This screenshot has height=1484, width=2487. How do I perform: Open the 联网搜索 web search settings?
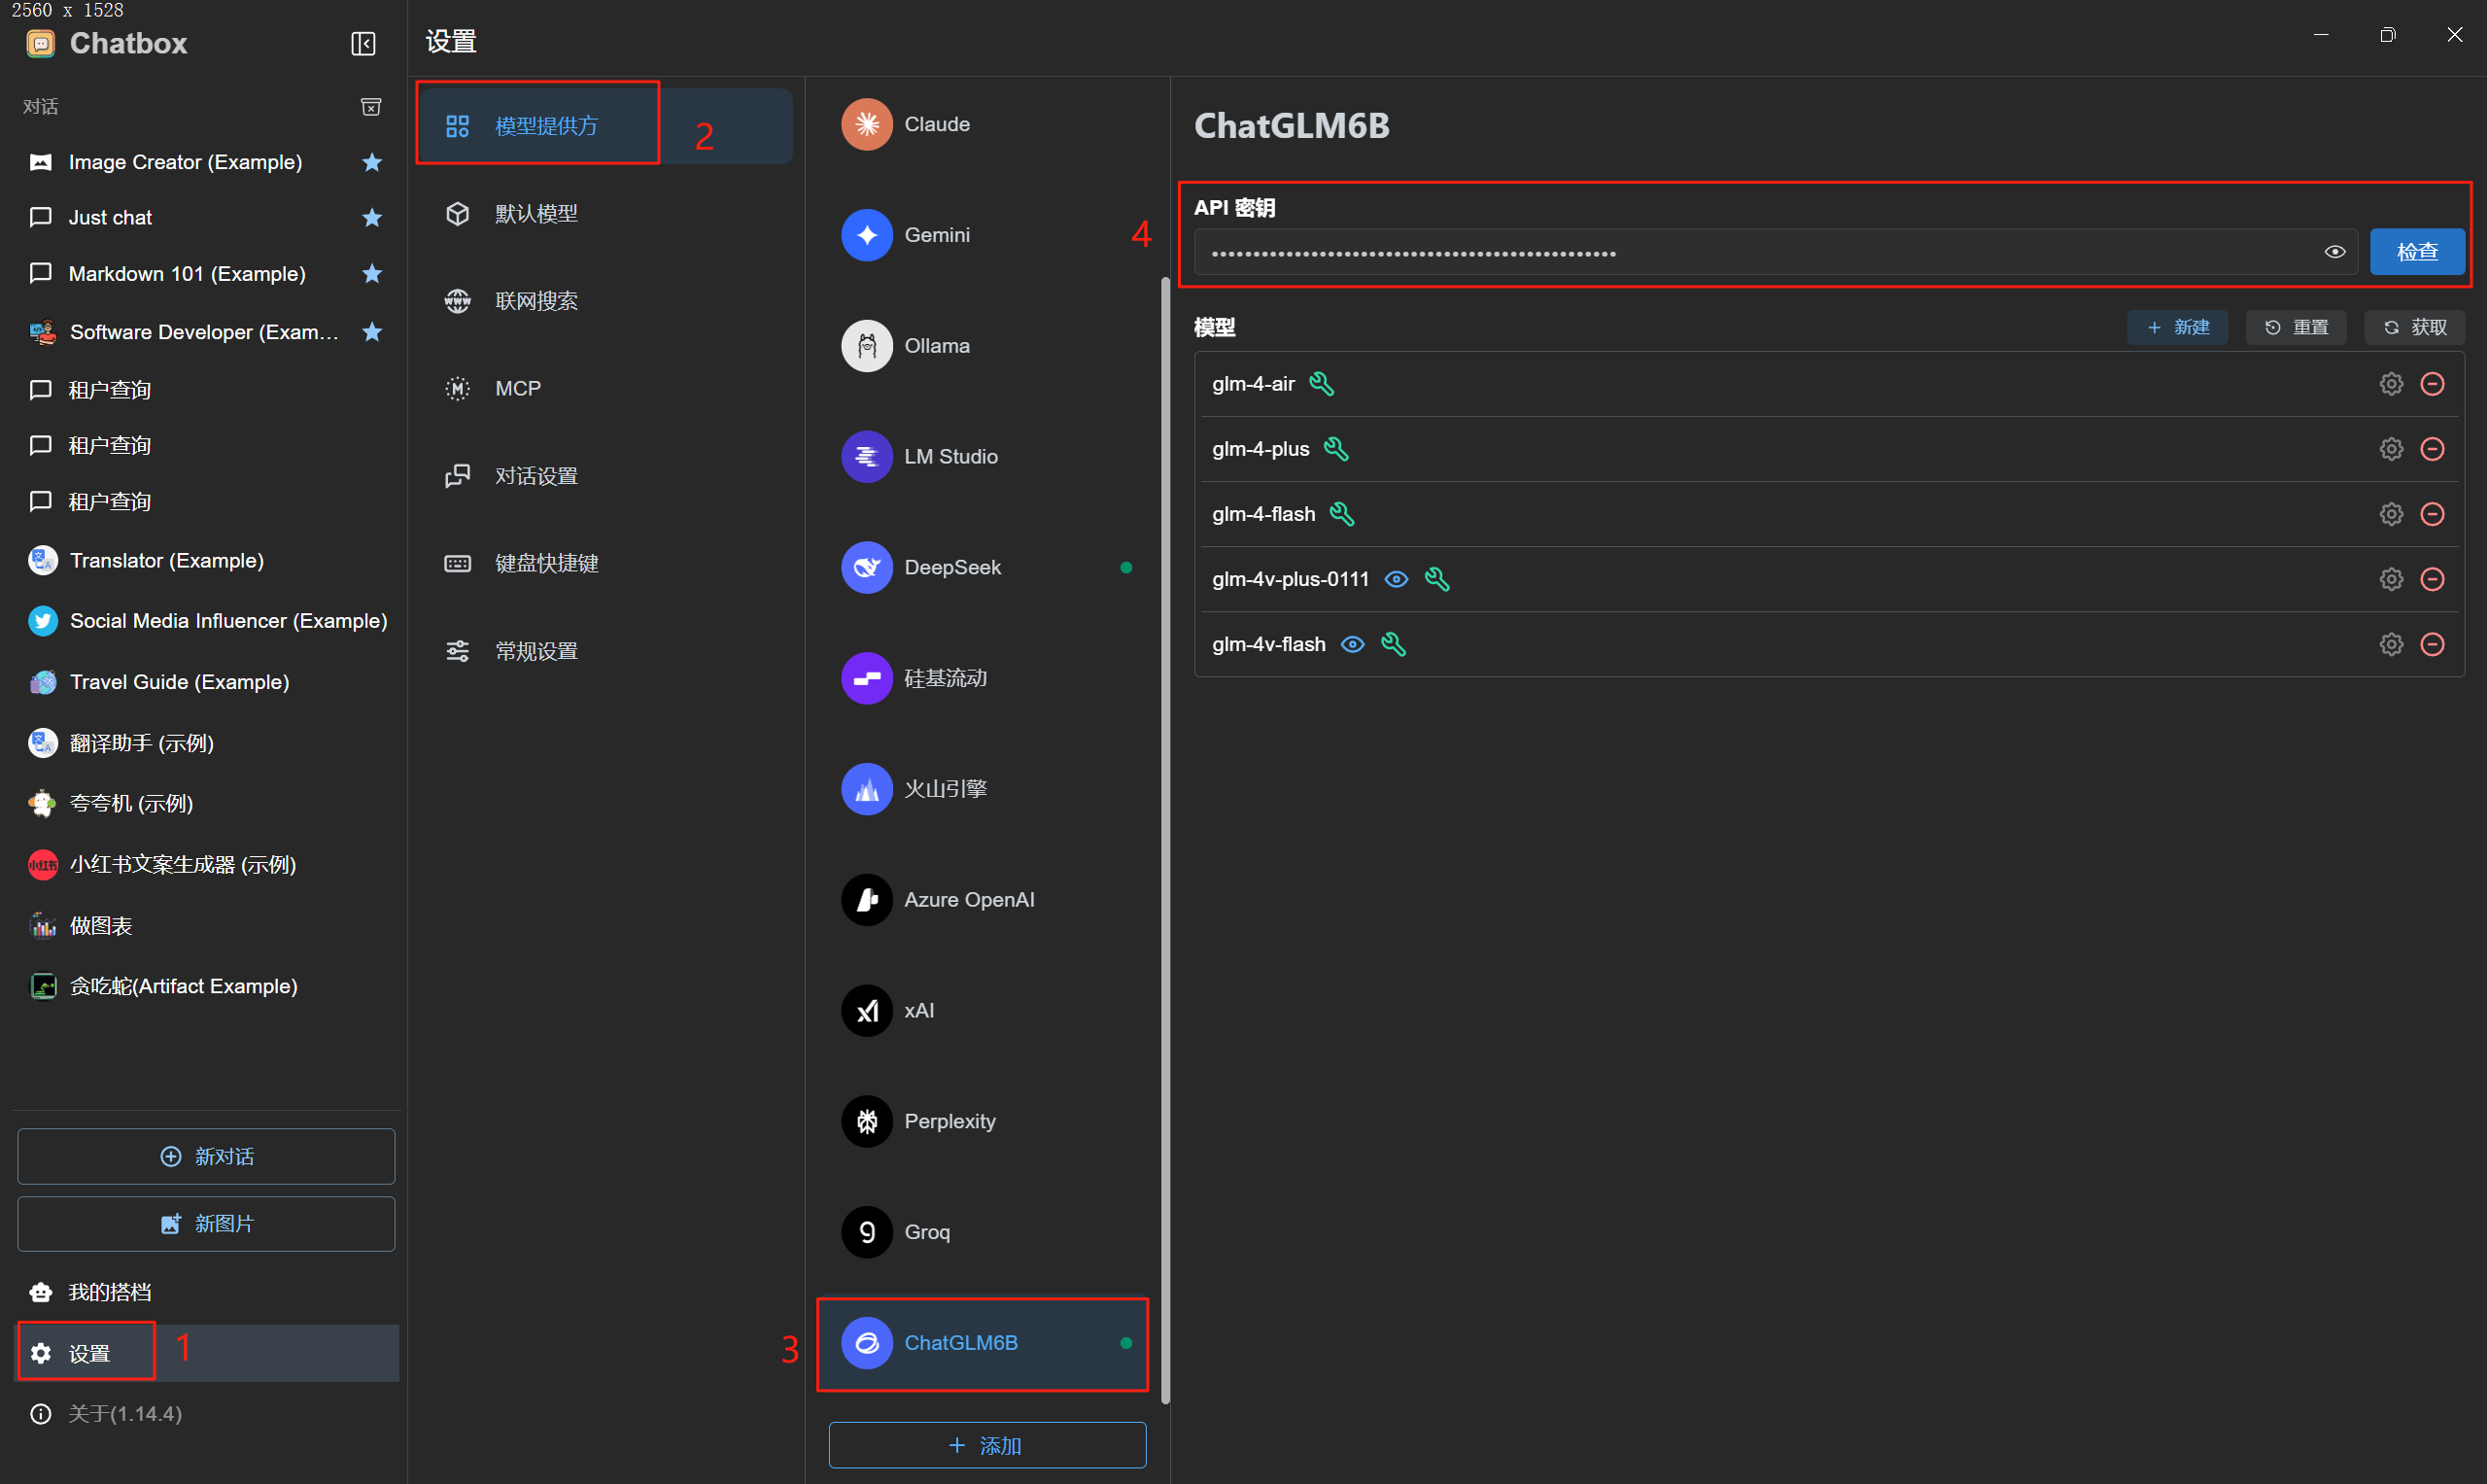pos(537,300)
